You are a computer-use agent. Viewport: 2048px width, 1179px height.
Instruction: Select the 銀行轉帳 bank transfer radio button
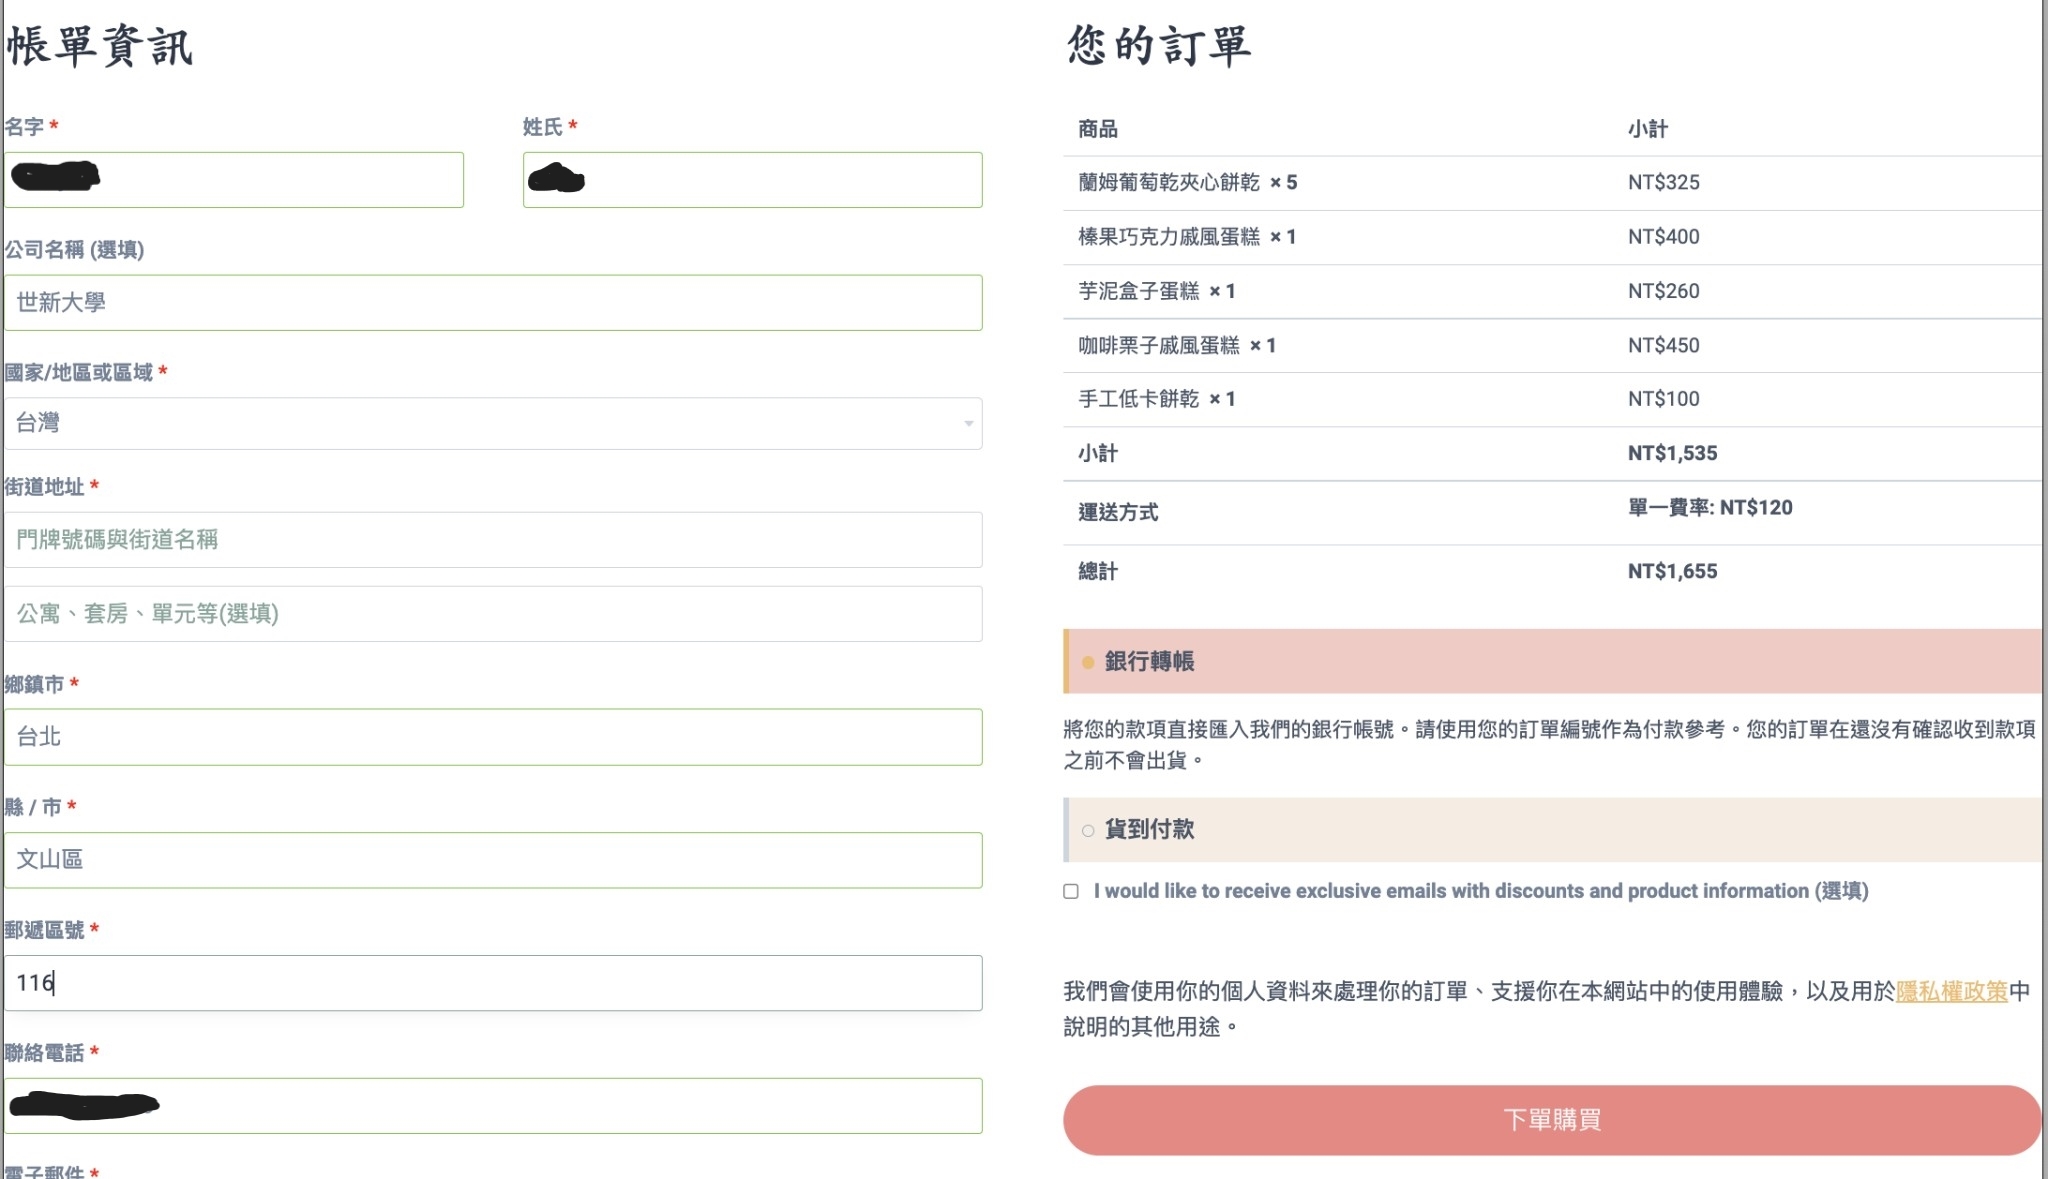[x=1088, y=662]
